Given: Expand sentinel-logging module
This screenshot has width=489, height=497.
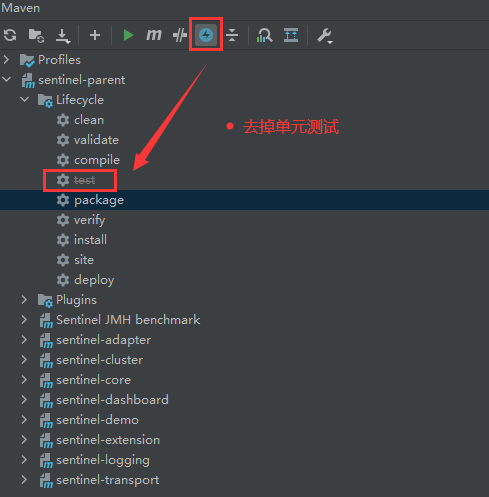Looking at the screenshot, I should pyautogui.click(x=24, y=460).
